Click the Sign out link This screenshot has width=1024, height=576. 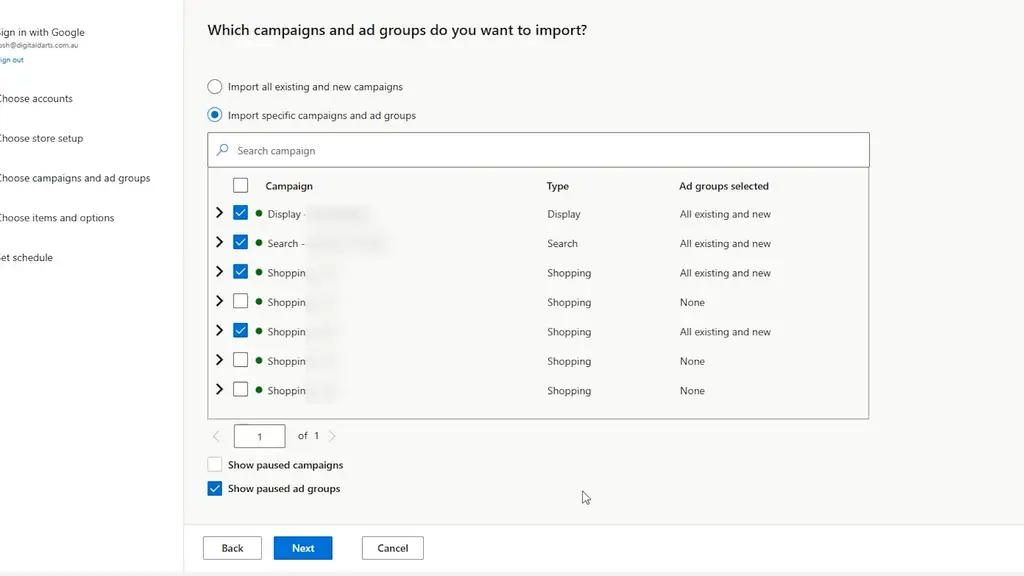click(x=12, y=60)
